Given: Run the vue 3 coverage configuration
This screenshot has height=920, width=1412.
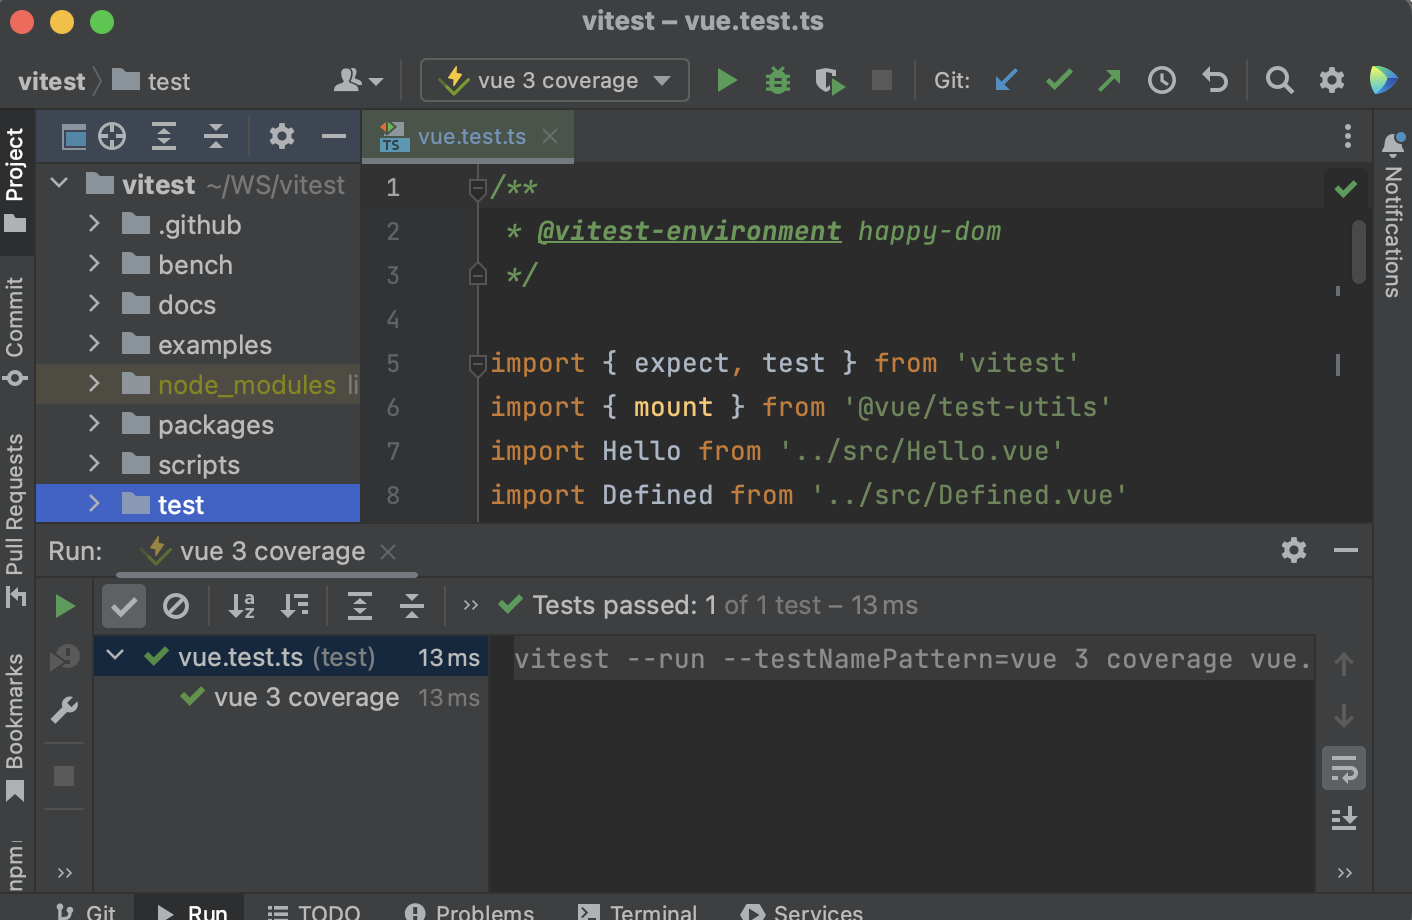Looking at the screenshot, I should [727, 80].
